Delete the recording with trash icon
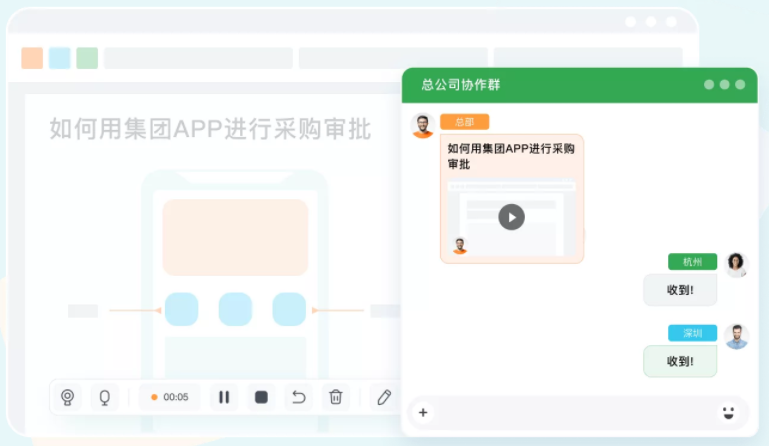This screenshot has height=446, width=769. coord(335,397)
